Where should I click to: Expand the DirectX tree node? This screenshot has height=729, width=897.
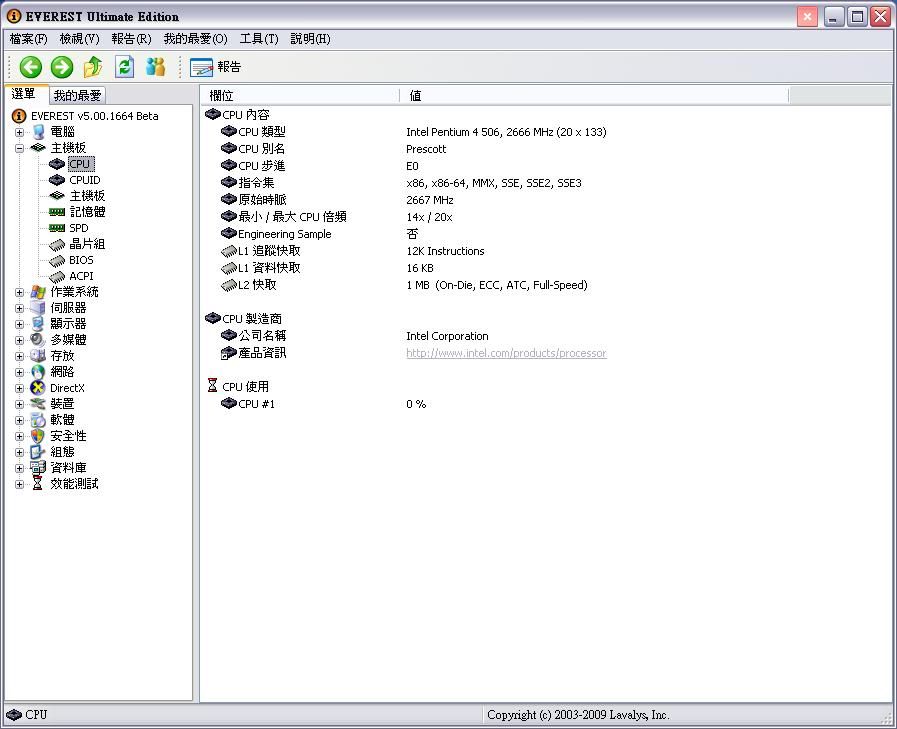click(19, 389)
